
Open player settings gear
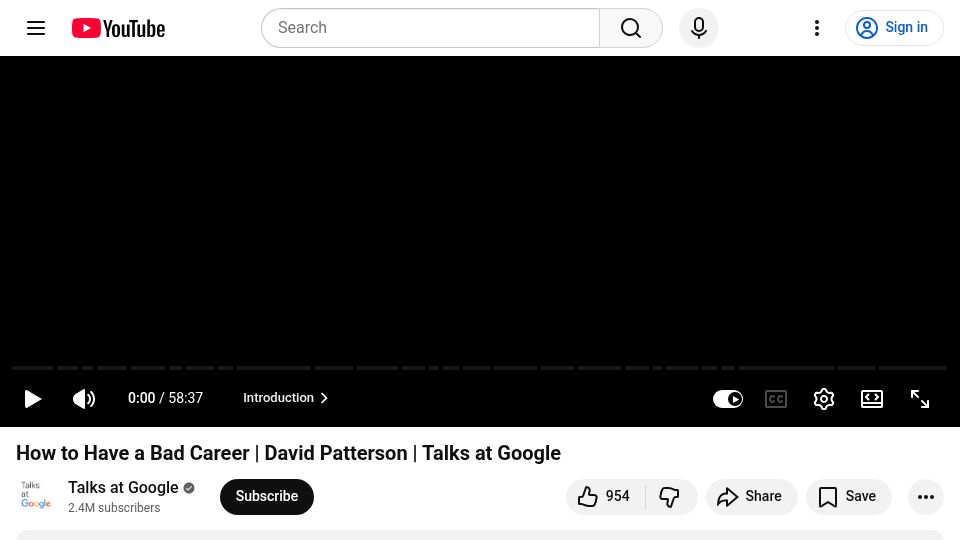pos(823,399)
